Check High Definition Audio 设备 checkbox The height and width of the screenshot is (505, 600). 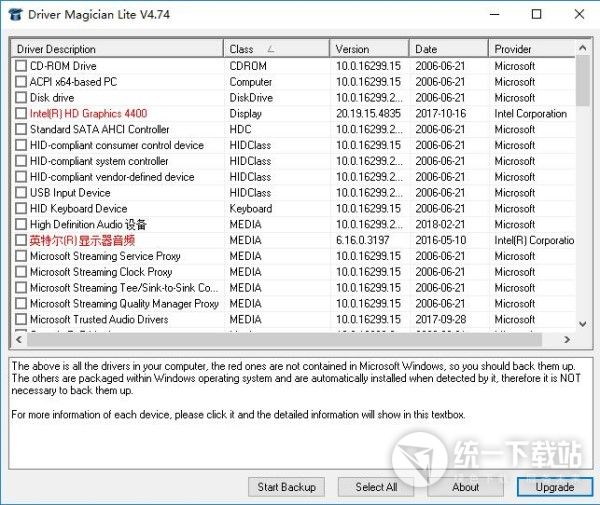pyautogui.click(x=21, y=224)
